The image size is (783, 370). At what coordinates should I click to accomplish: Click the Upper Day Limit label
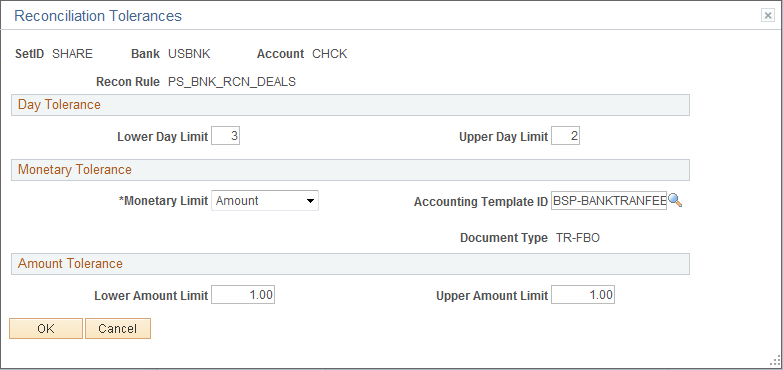[503, 137]
